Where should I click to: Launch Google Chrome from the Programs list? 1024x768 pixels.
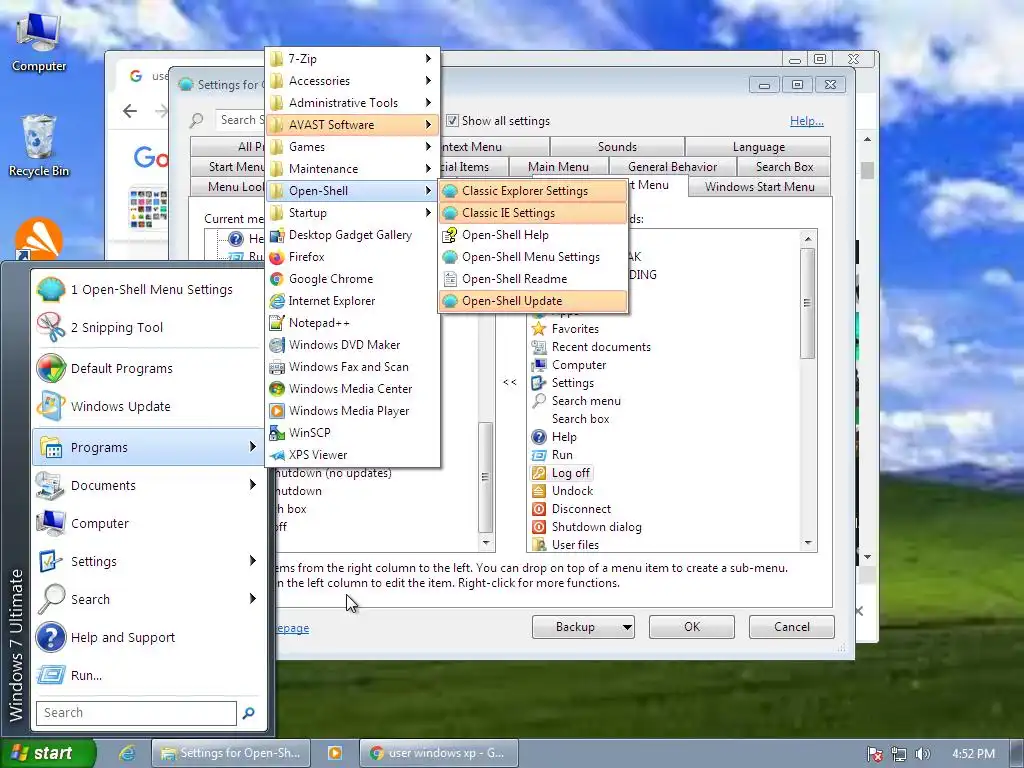pyautogui.click(x=353, y=279)
